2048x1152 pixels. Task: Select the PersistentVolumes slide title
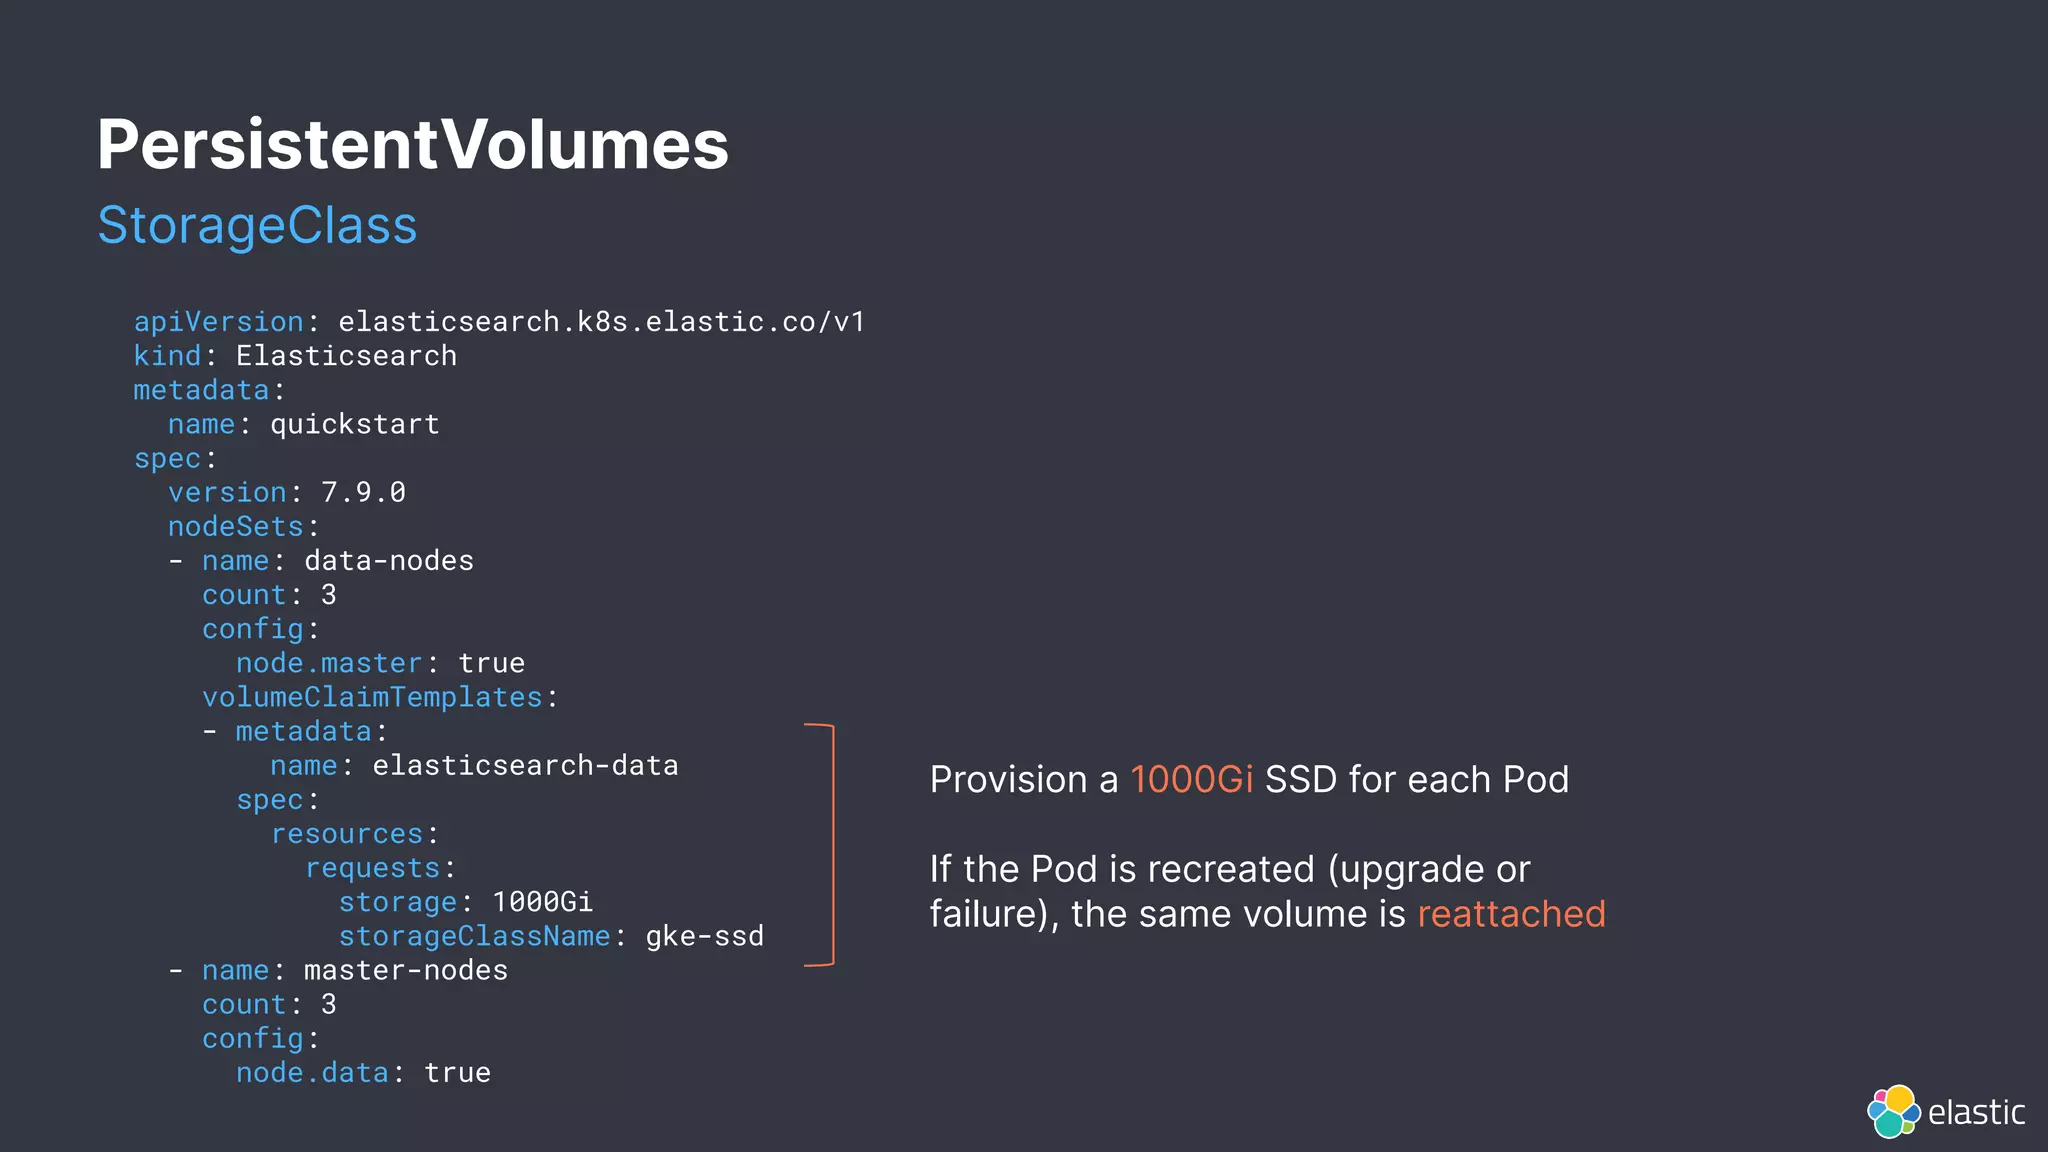[413, 145]
